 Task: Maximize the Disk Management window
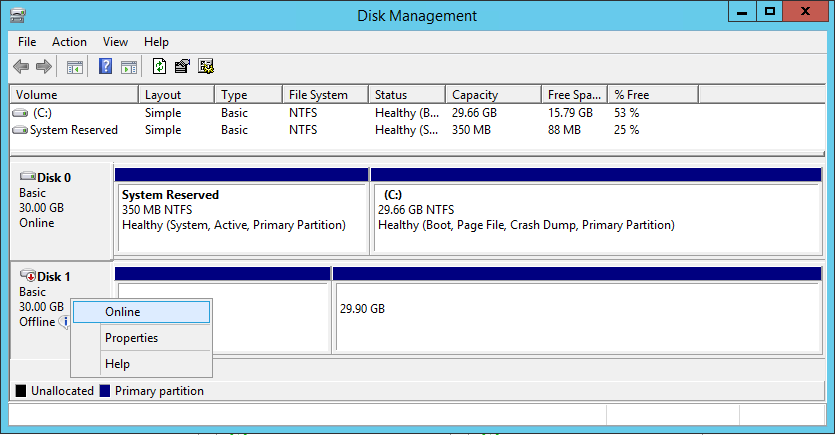(769, 12)
